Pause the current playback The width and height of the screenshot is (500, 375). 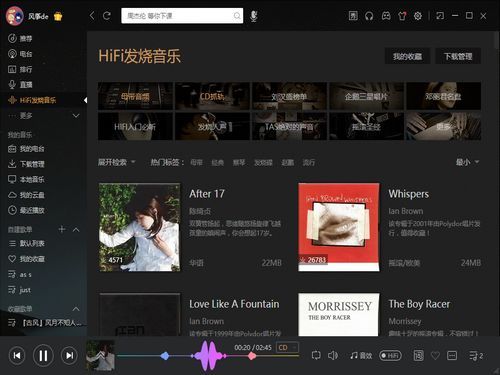(x=43, y=356)
